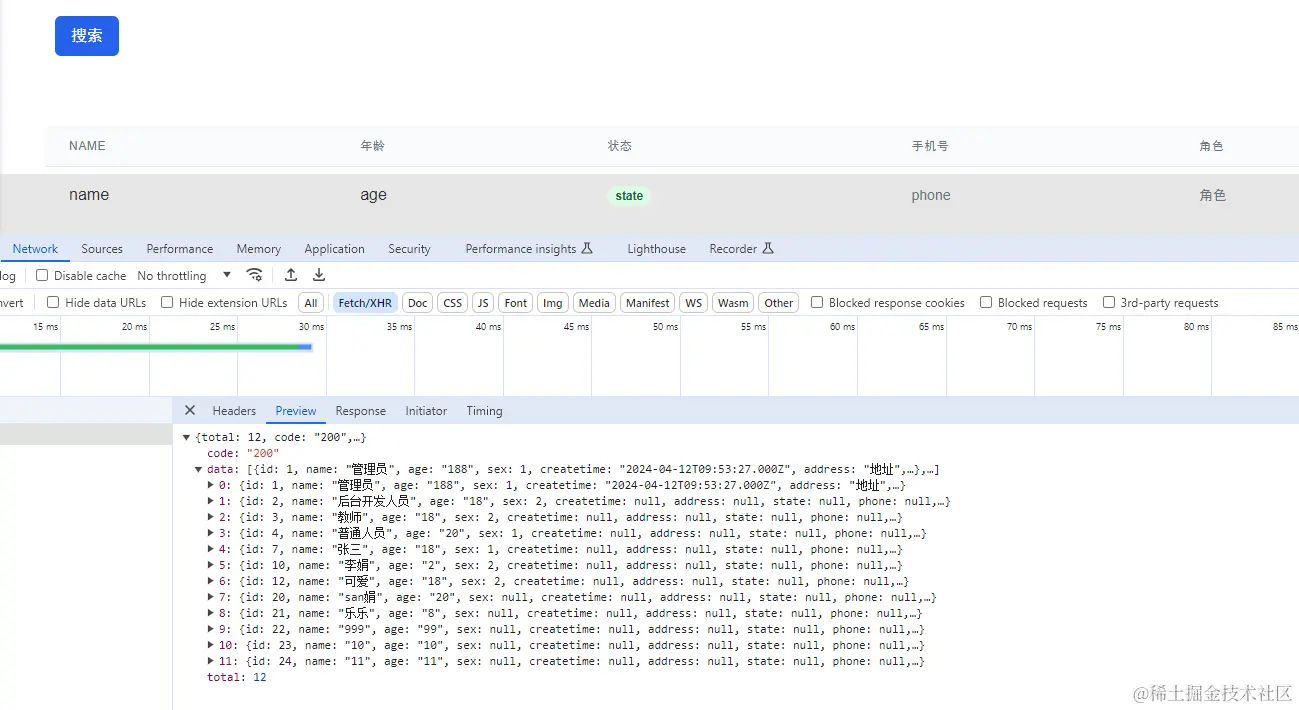Expand data item 7 san娟
This screenshot has width=1299, height=710.
(x=211, y=598)
